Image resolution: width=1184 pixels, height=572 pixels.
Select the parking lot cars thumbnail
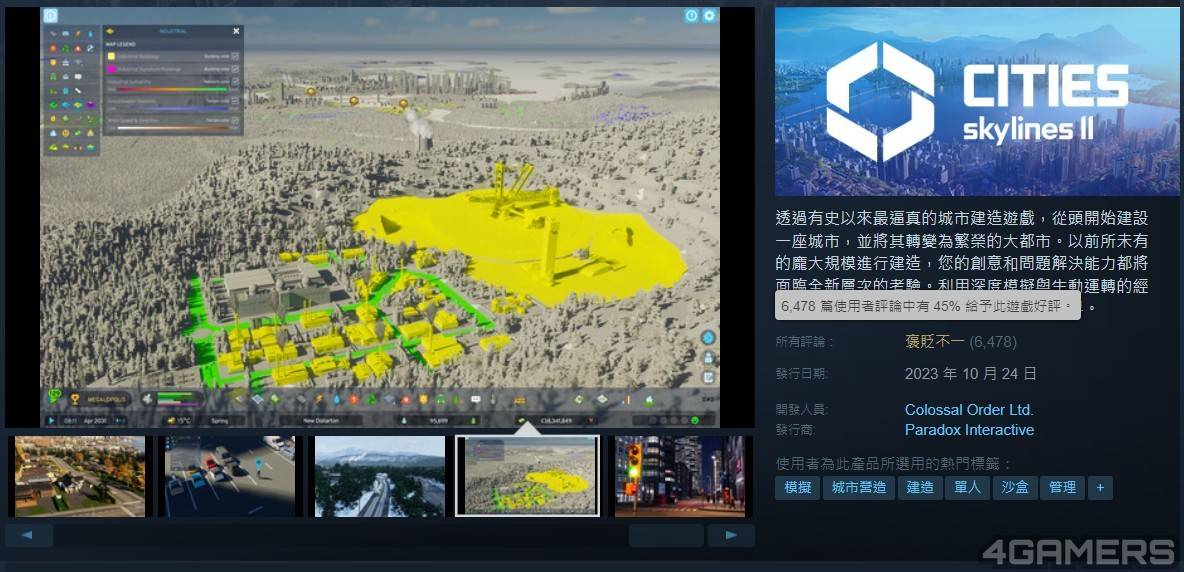pyautogui.click(x=230, y=476)
